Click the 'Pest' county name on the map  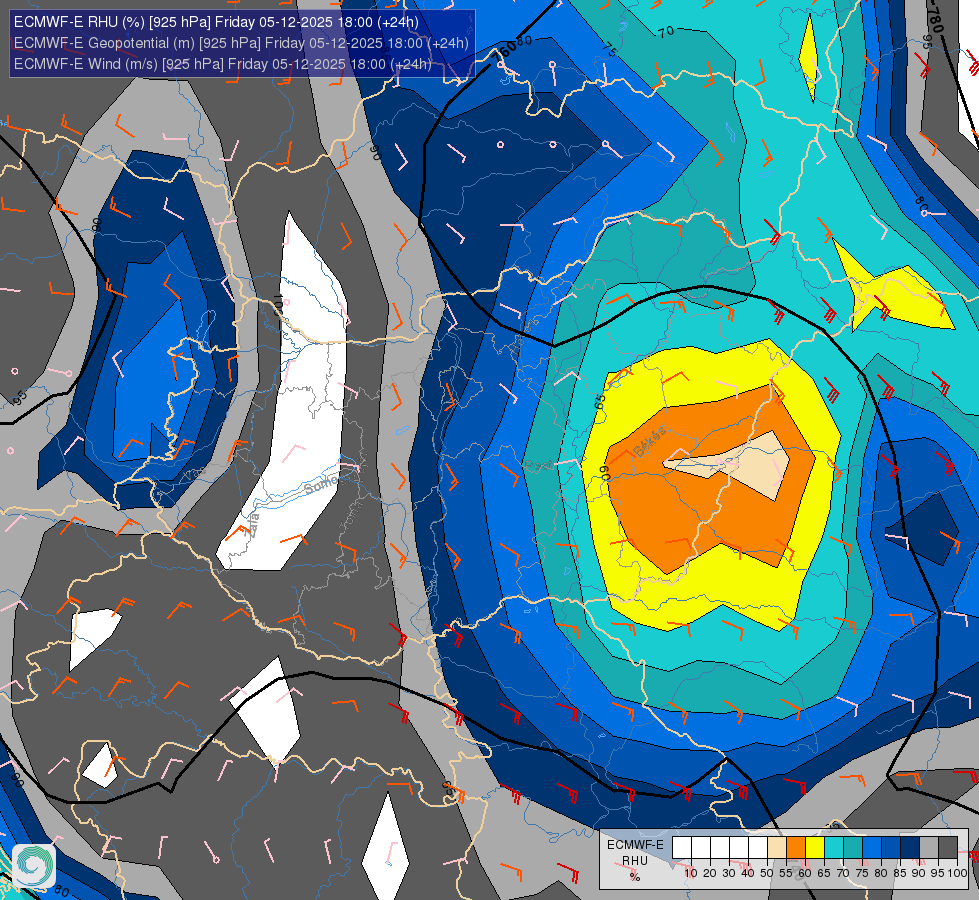538,465
